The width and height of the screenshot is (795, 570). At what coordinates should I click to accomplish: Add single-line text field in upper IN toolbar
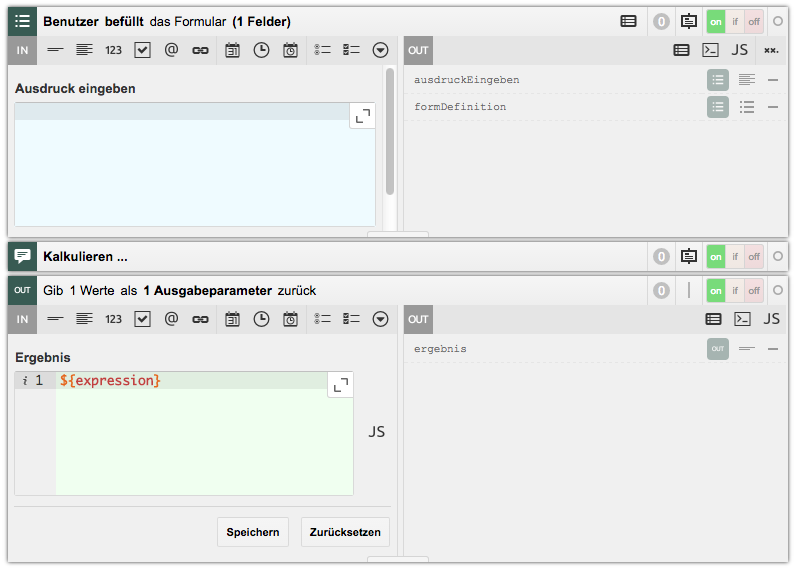click(x=55, y=50)
